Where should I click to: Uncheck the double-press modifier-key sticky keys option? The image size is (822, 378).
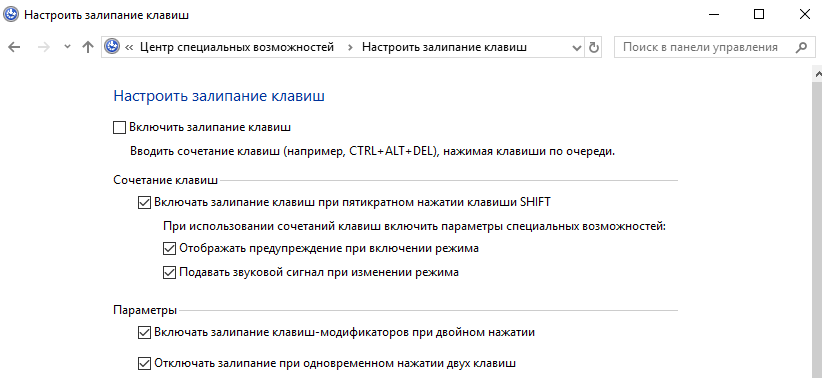click(x=144, y=332)
